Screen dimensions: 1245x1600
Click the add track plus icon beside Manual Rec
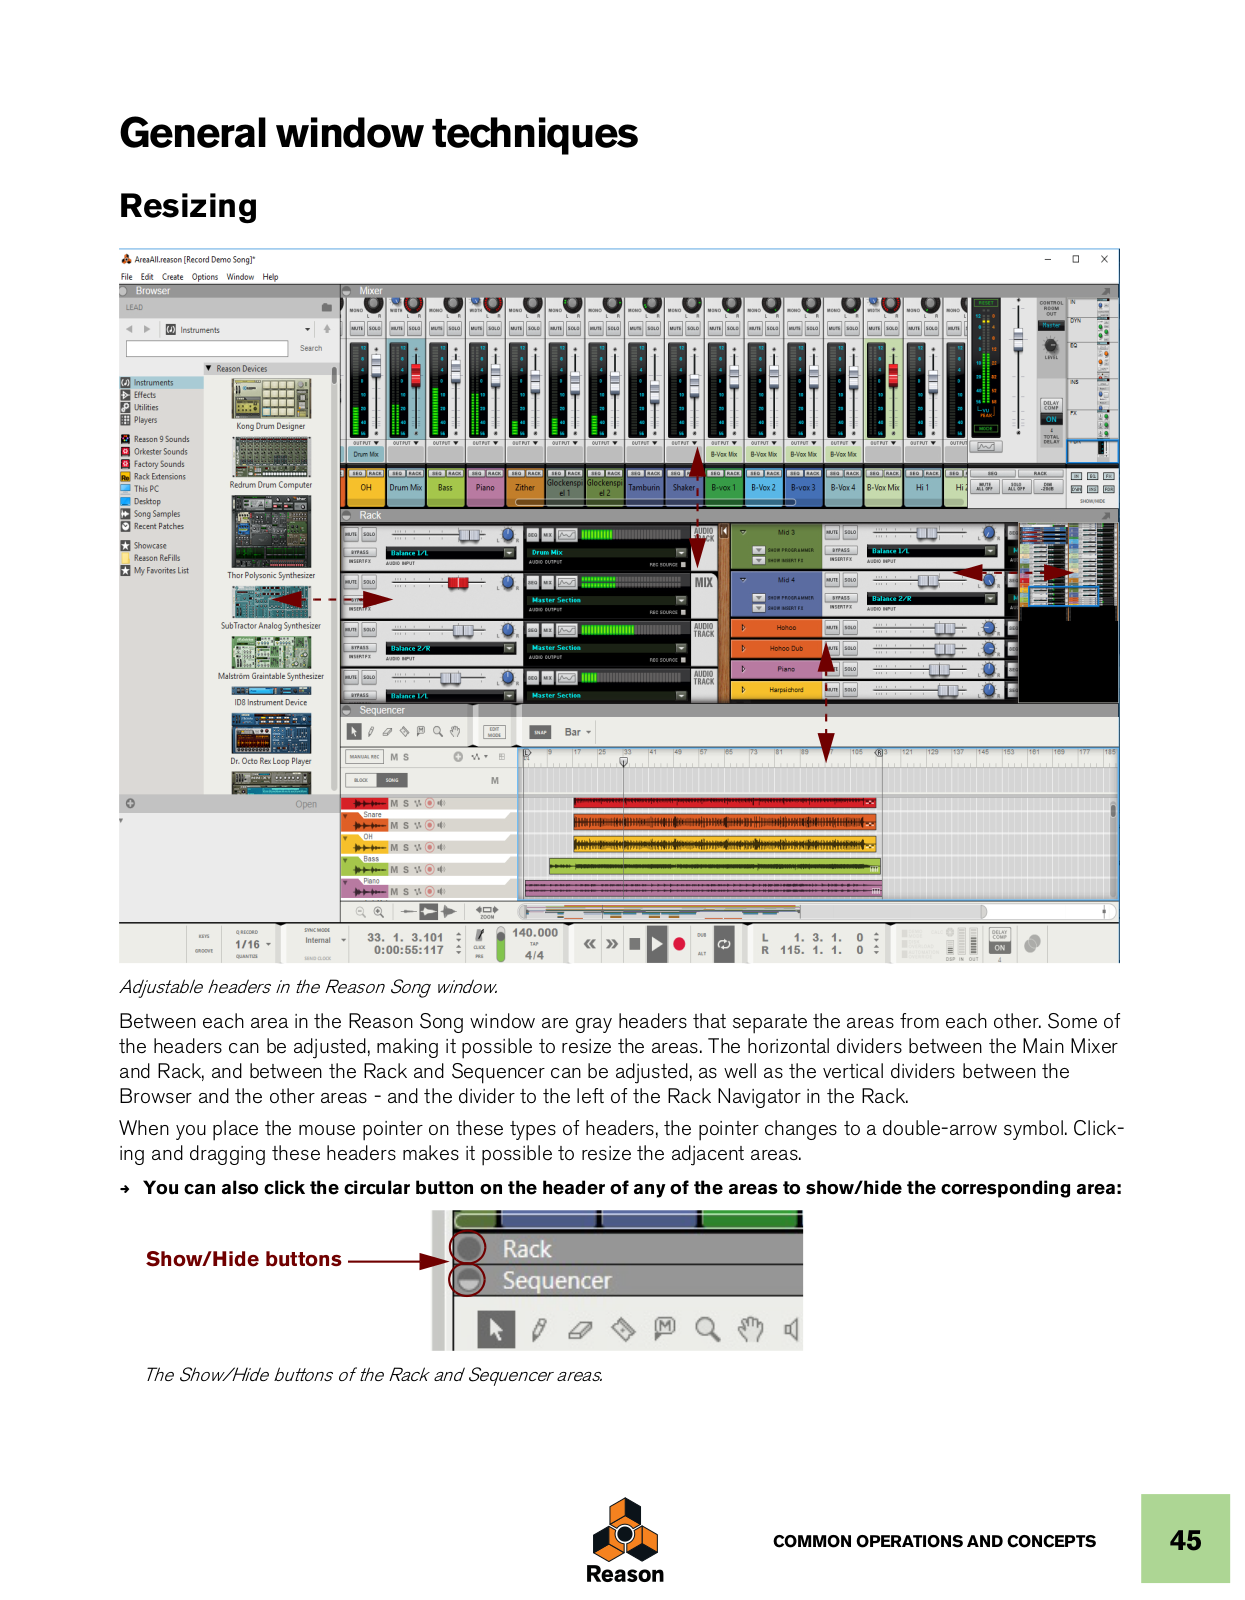(458, 757)
